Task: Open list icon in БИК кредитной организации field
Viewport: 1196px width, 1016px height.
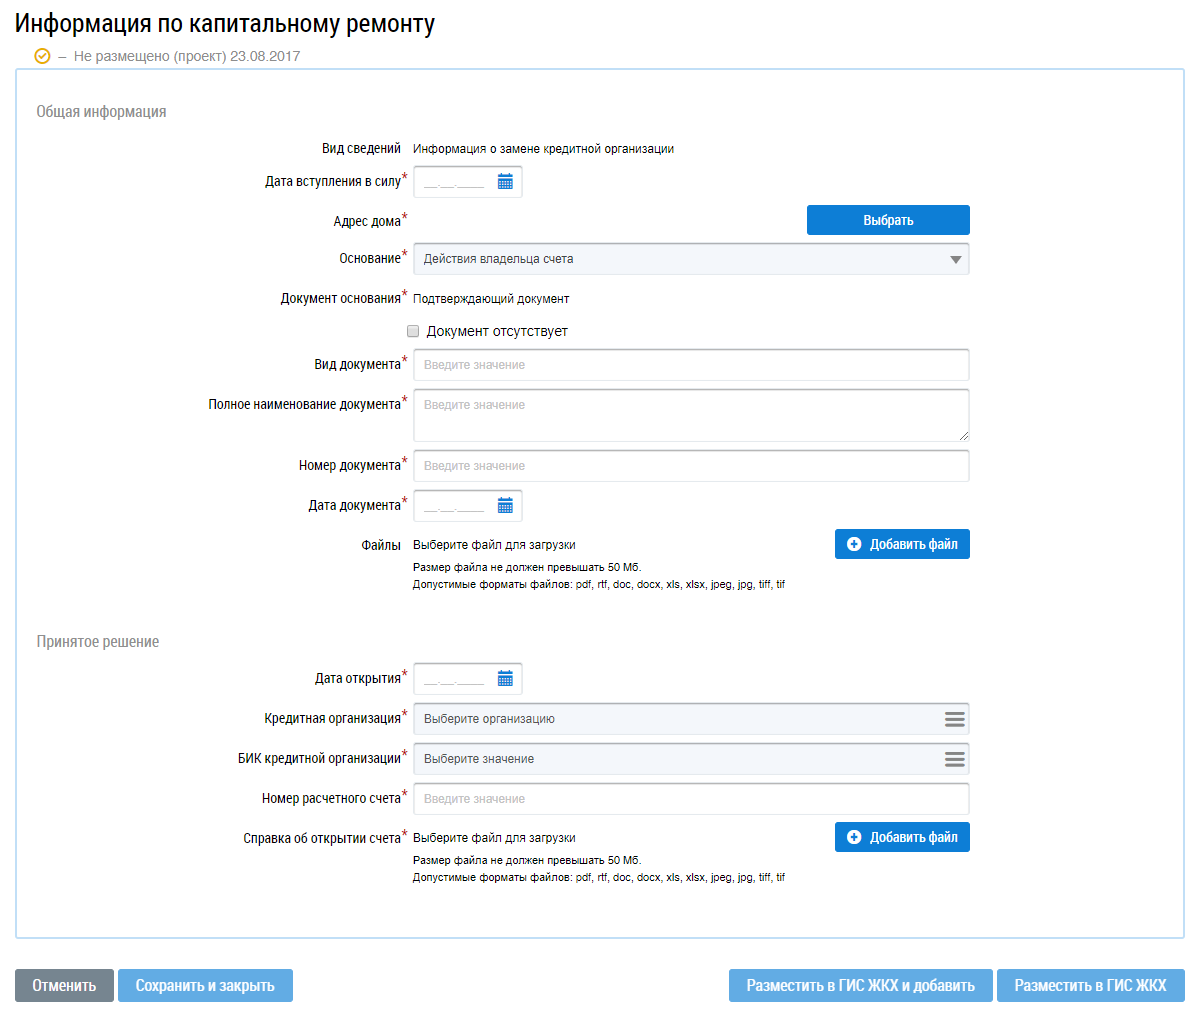Action: (x=954, y=759)
